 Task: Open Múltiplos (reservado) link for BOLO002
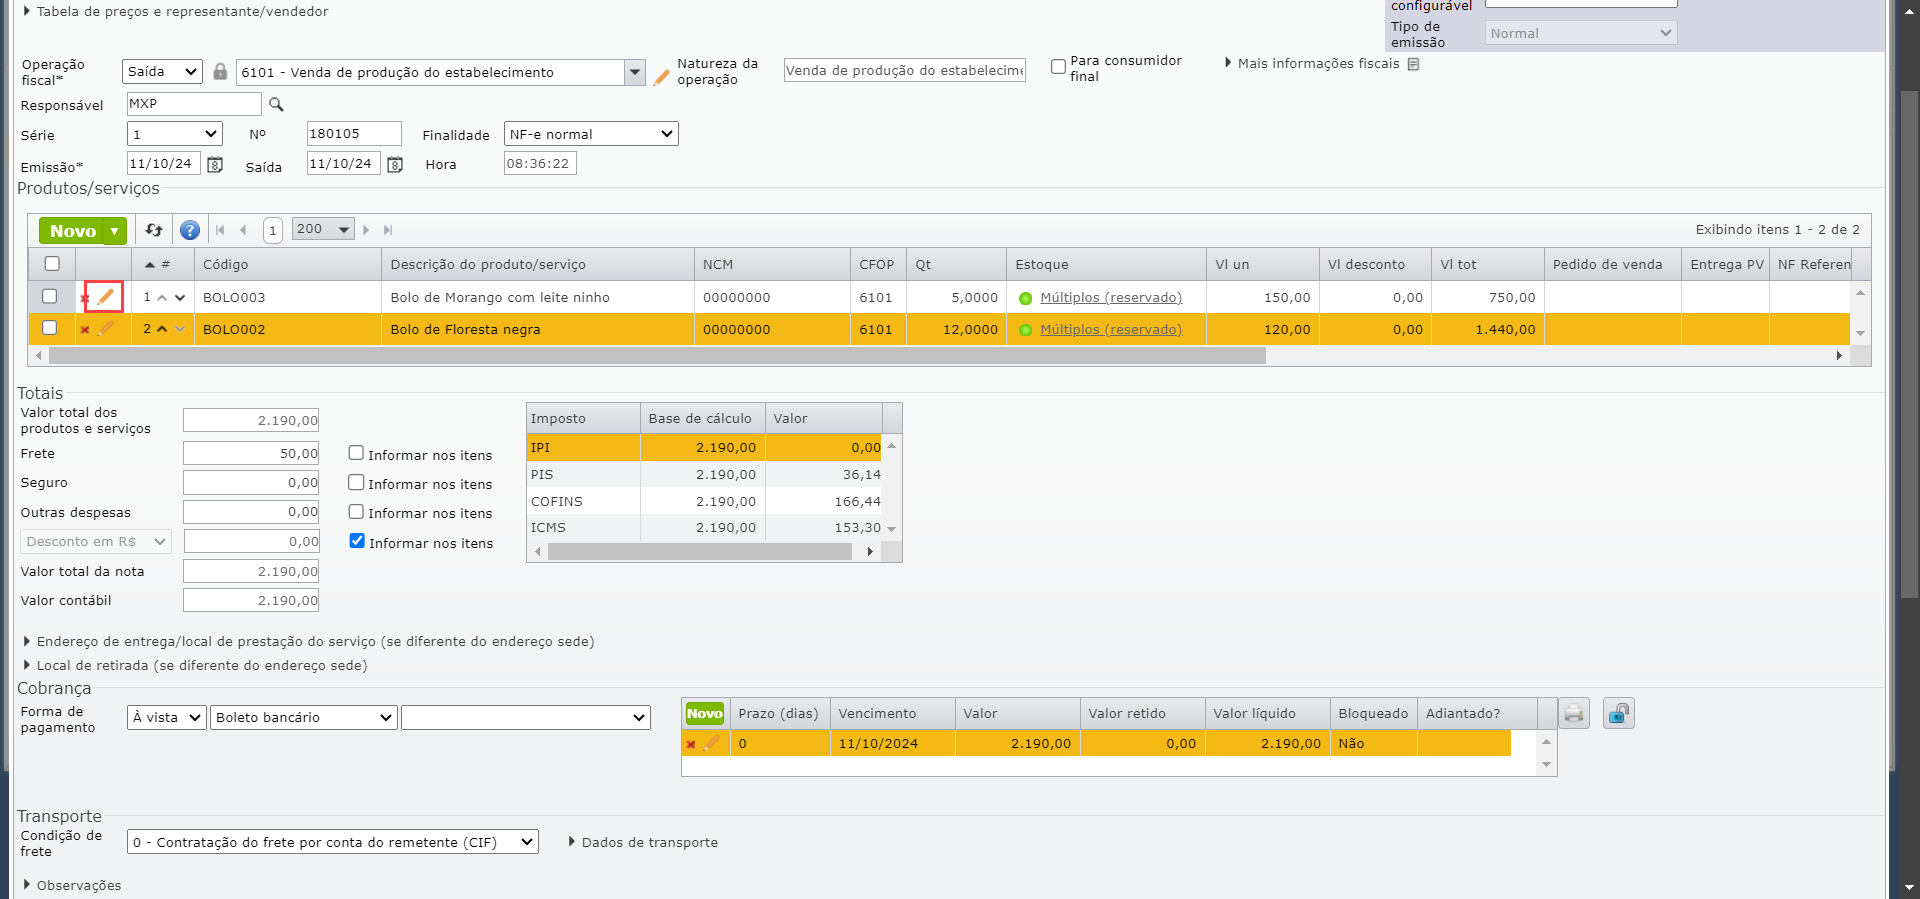click(1111, 330)
